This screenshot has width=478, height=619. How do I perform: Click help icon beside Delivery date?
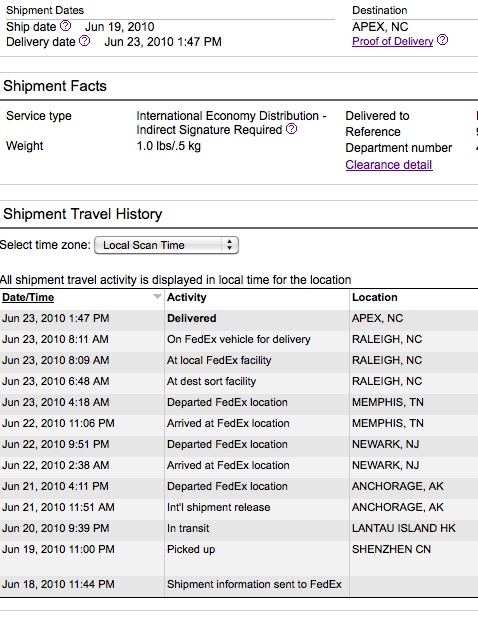click(84, 41)
